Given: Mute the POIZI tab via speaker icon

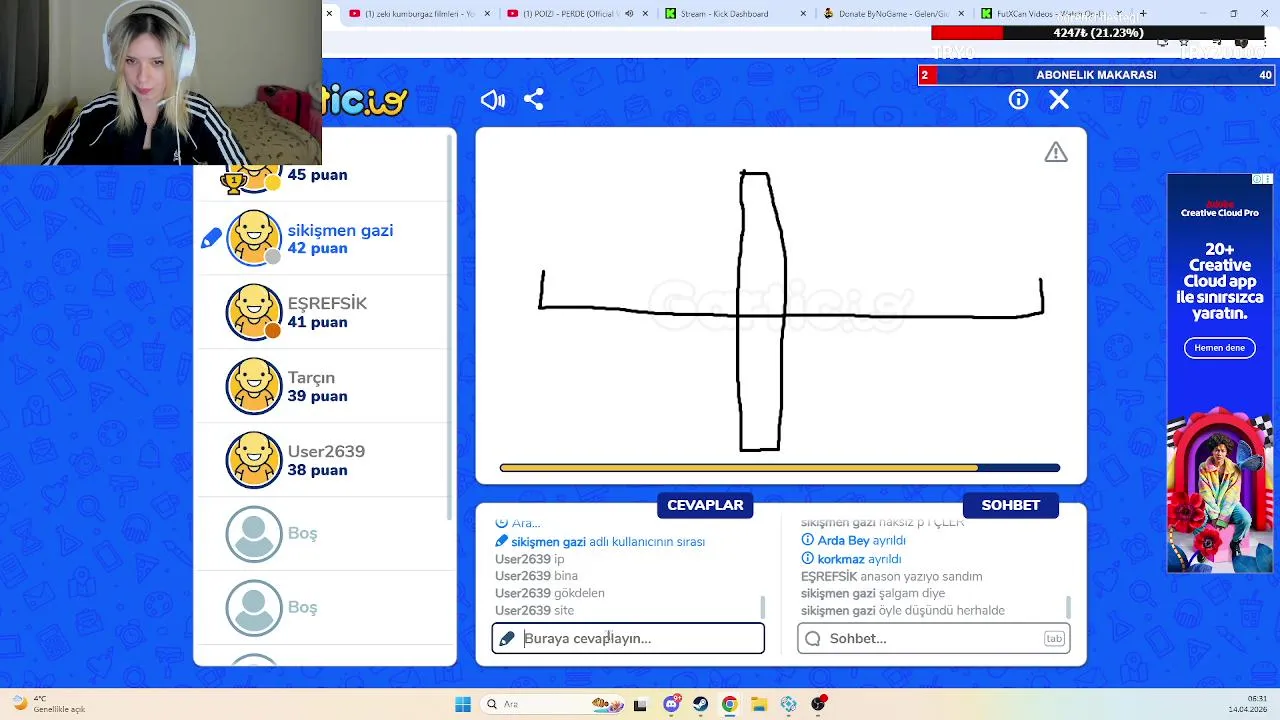Looking at the screenshot, I should pyautogui.click(x=629, y=14).
